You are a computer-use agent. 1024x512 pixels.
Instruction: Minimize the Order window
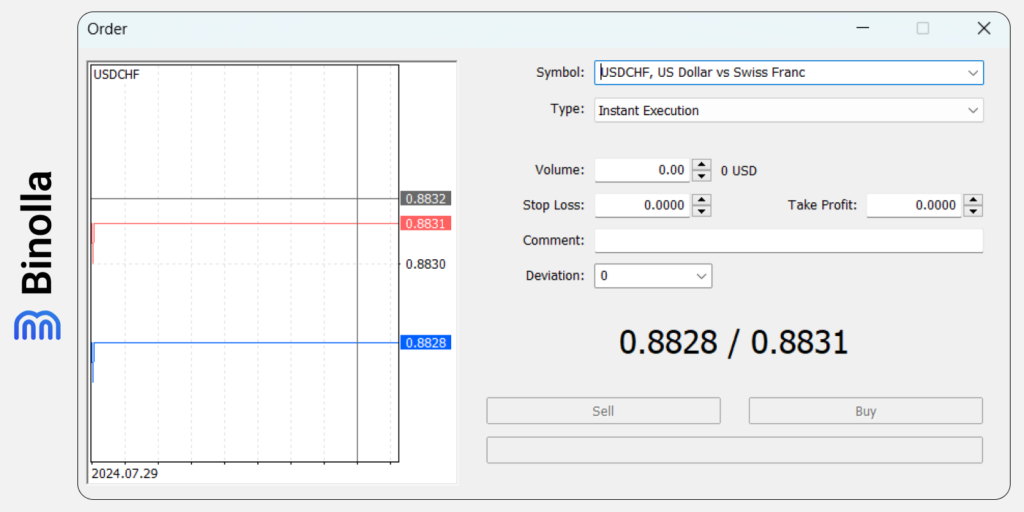[x=863, y=28]
